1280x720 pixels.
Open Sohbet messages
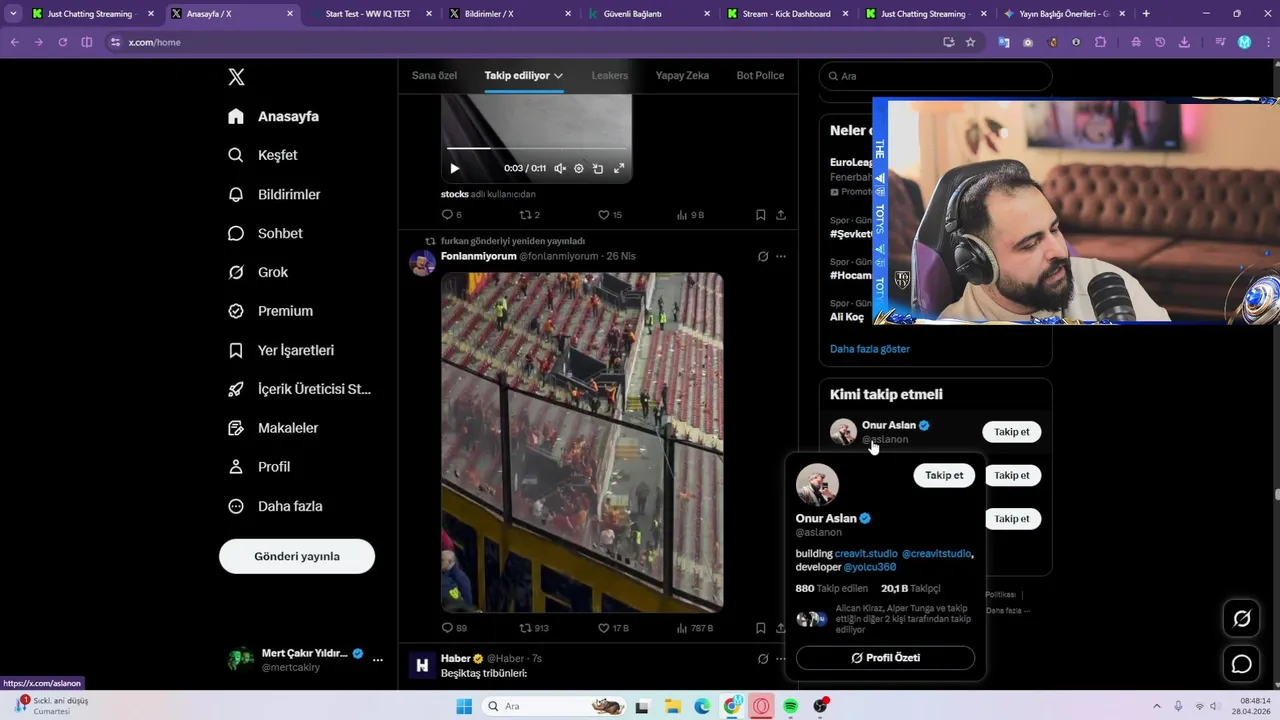tap(265, 233)
